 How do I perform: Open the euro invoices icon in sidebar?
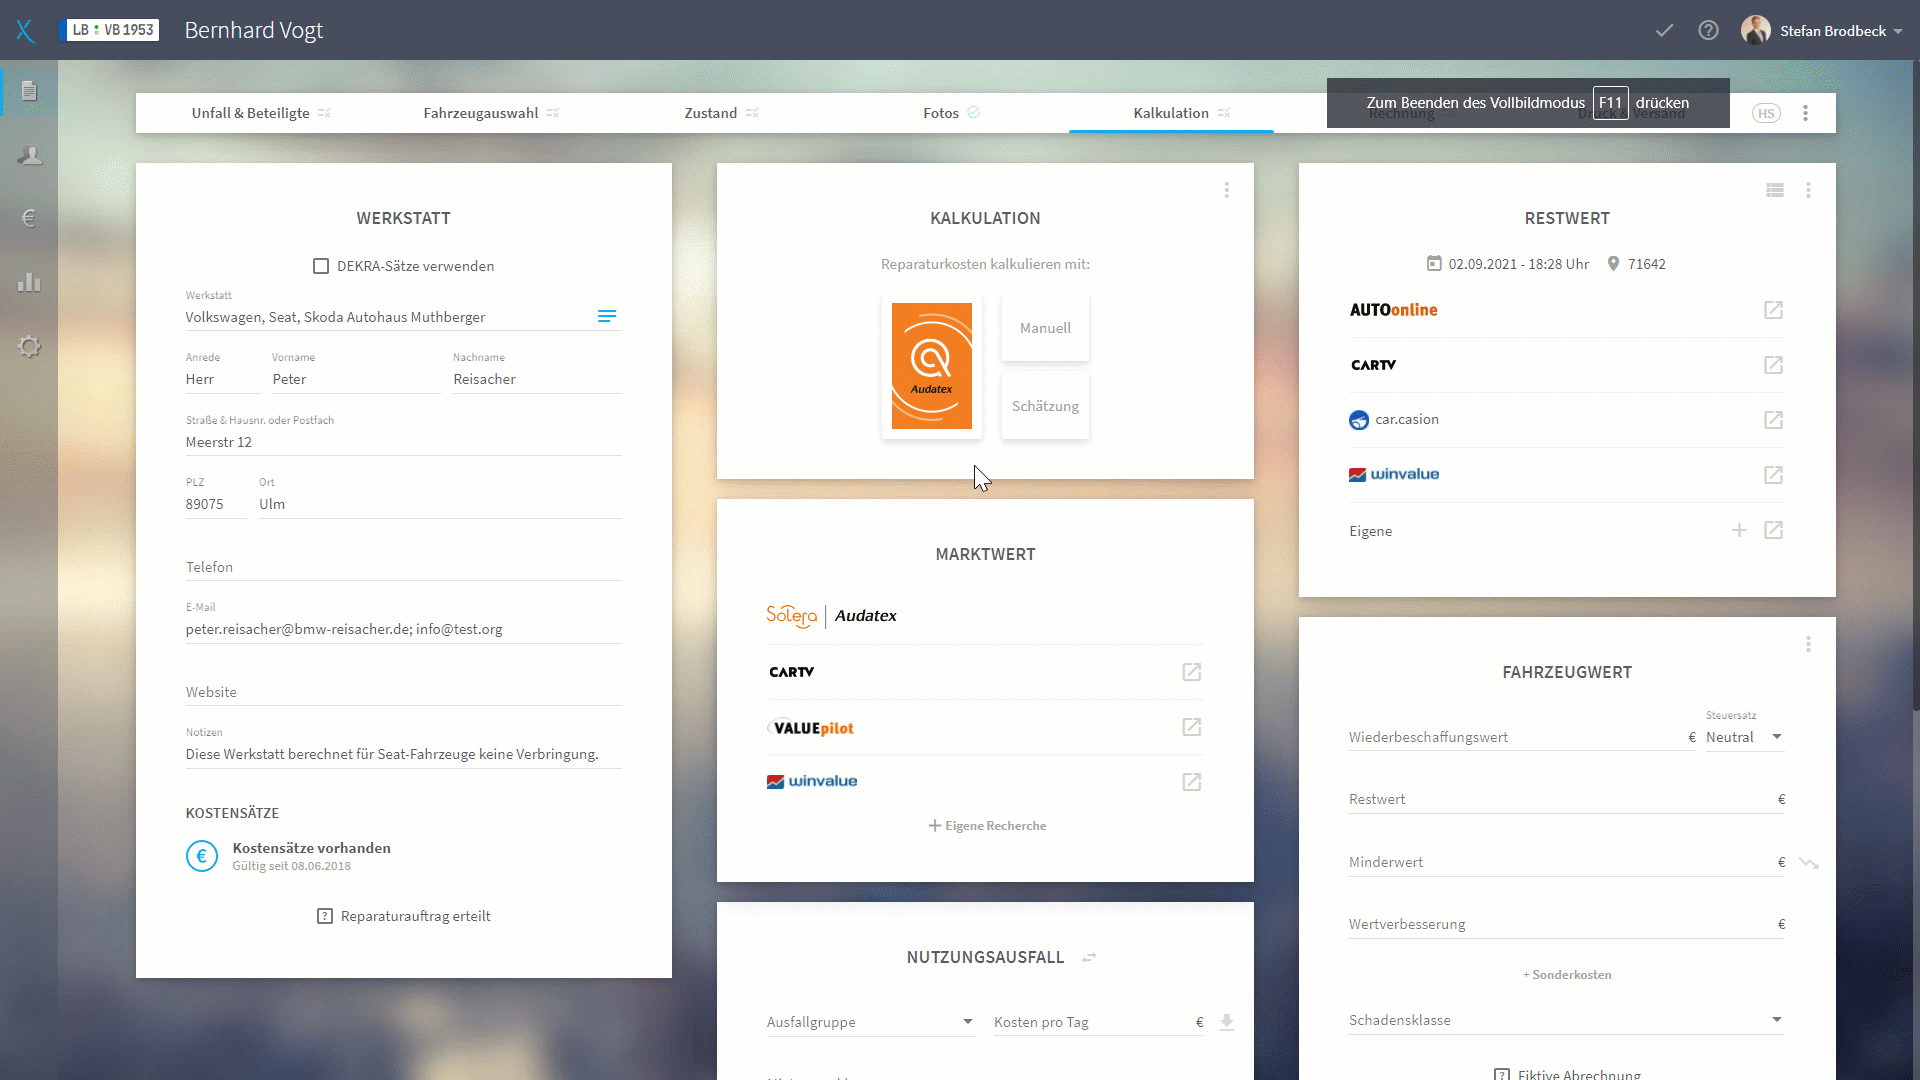pyautogui.click(x=29, y=218)
